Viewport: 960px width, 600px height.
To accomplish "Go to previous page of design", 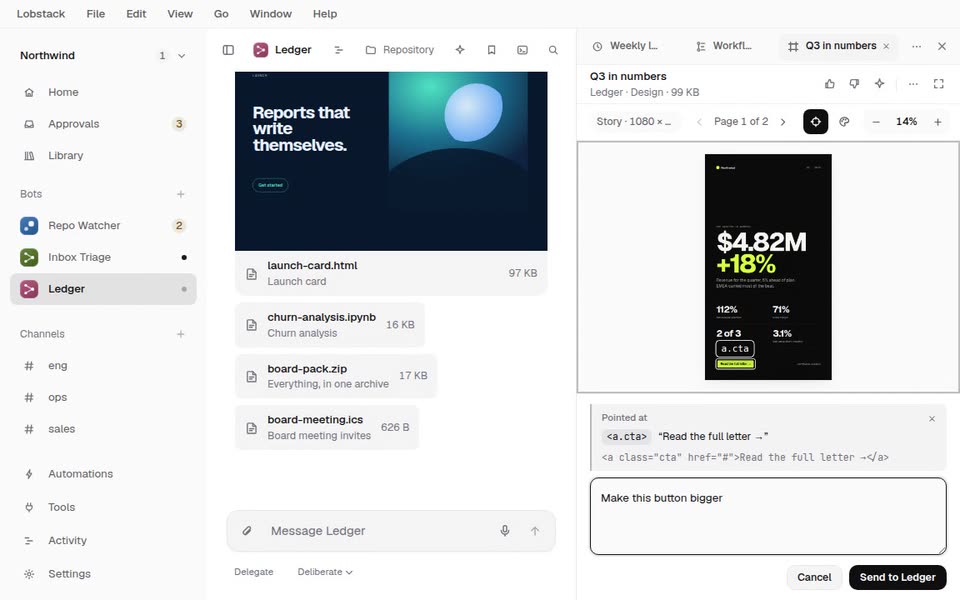I will 699,122.
